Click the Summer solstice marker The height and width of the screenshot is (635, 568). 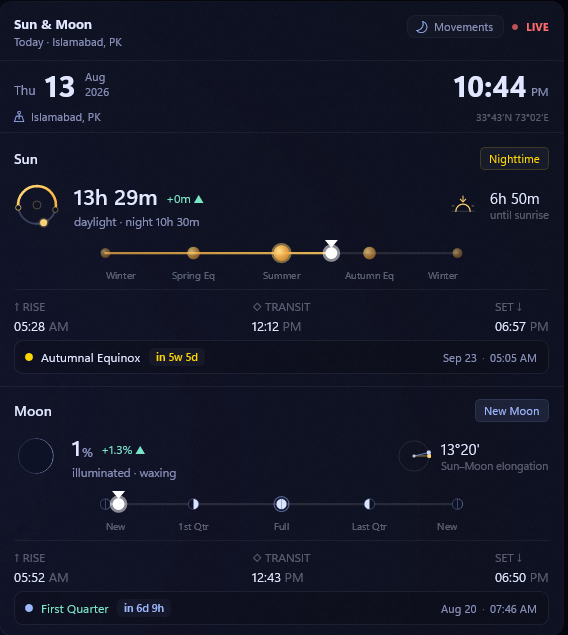coord(281,253)
